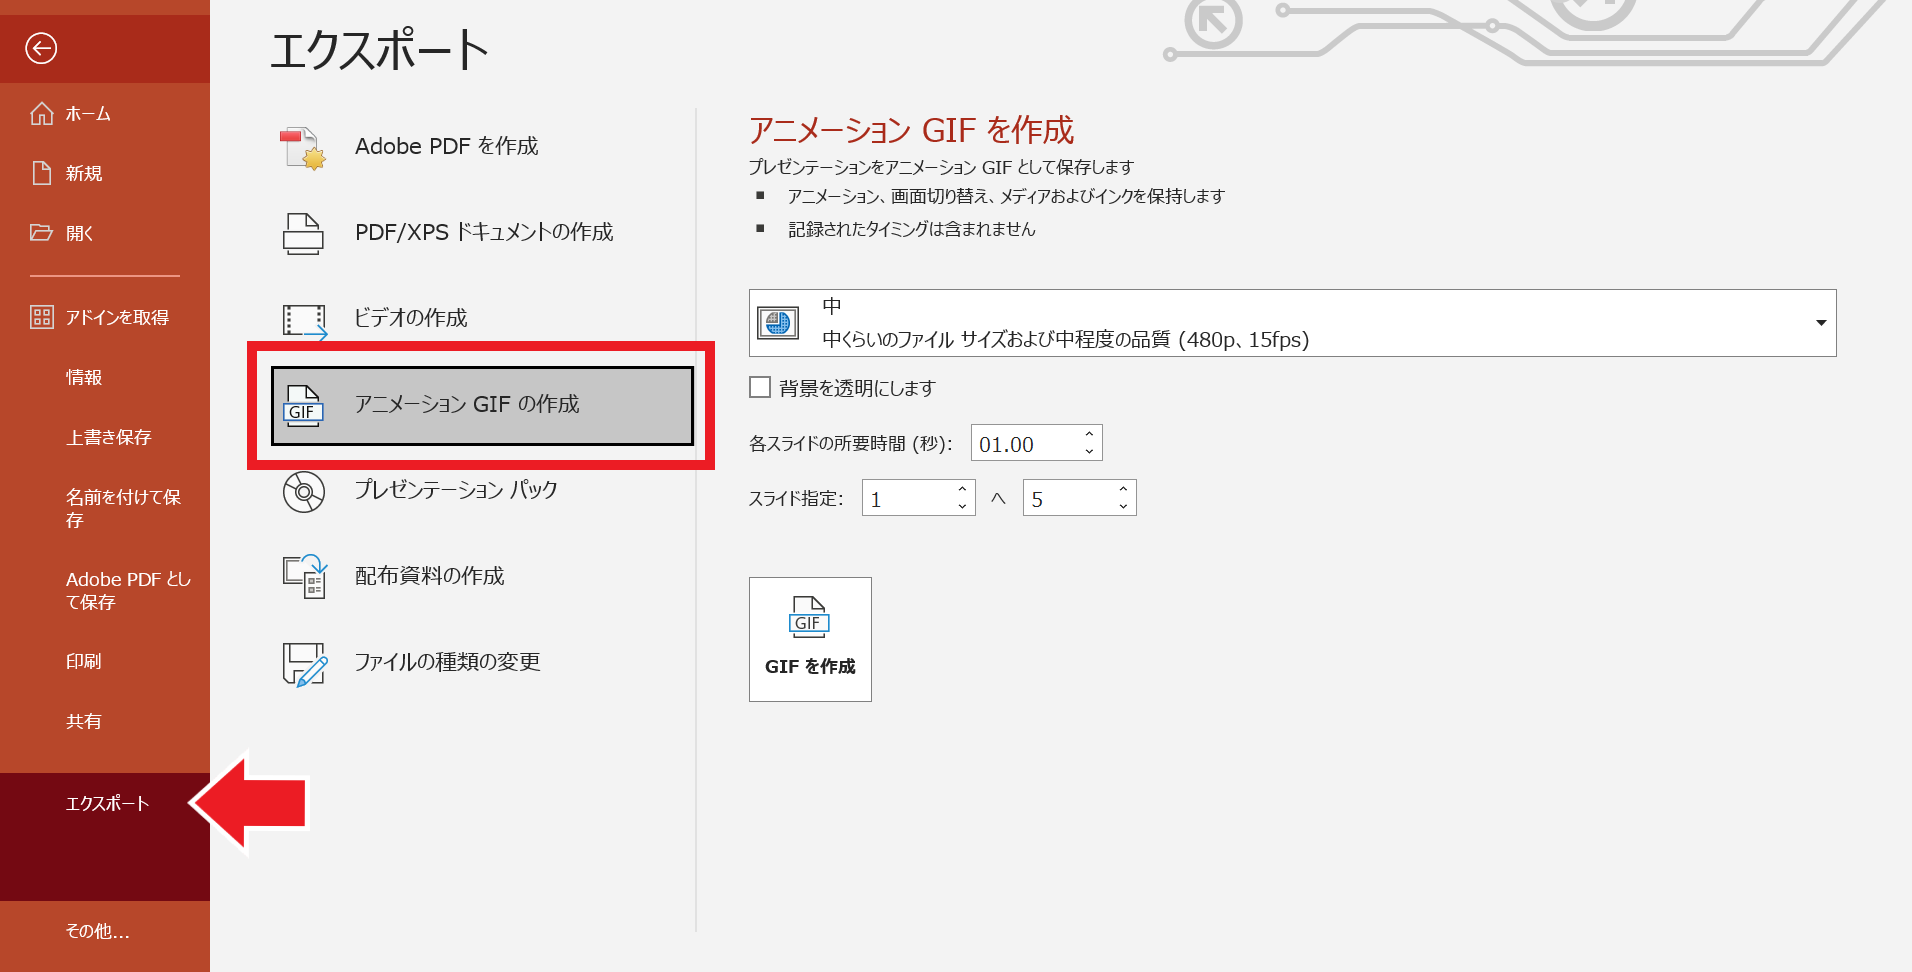The image size is (1912, 972).
Task: Click the presentation pack CD icon
Action: click(303, 491)
